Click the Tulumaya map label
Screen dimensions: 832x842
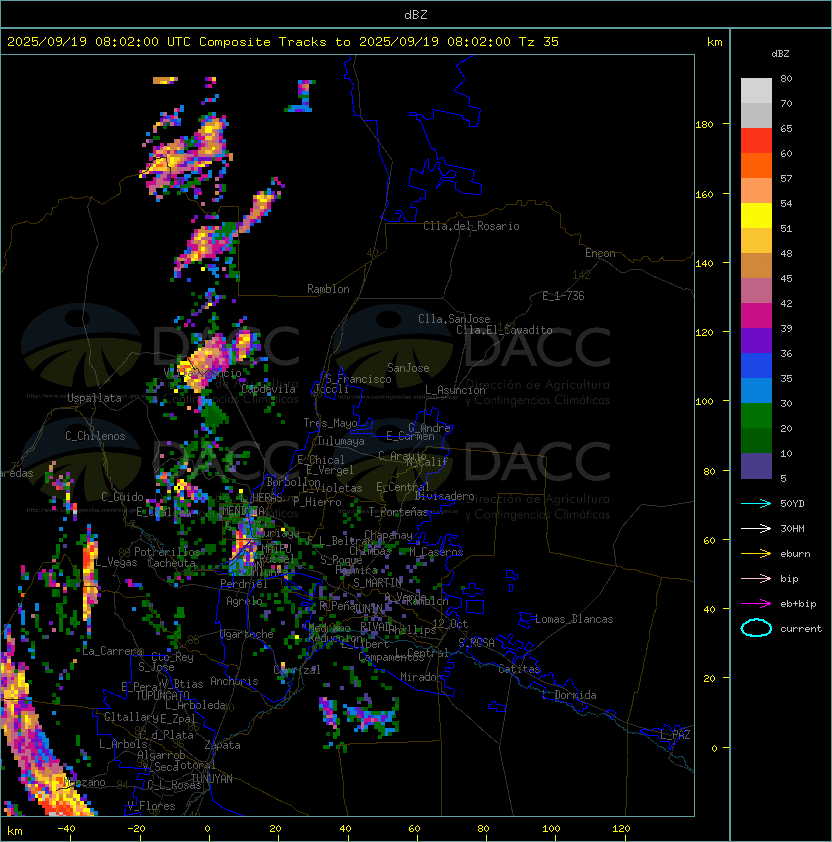point(341,441)
